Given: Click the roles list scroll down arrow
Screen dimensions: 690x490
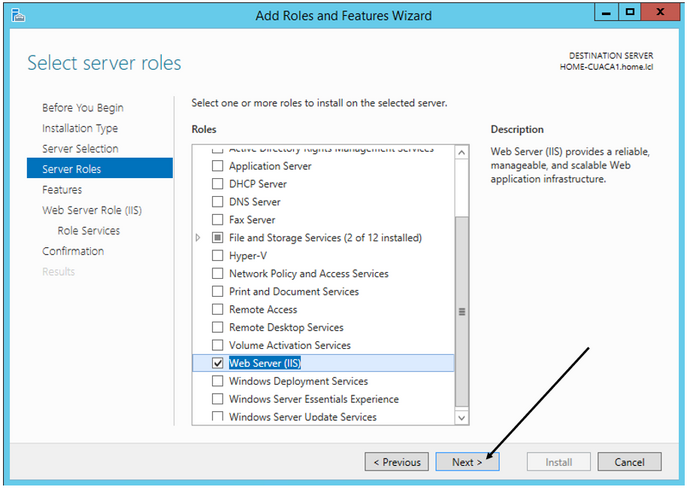Looking at the screenshot, I should tap(461, 418).
